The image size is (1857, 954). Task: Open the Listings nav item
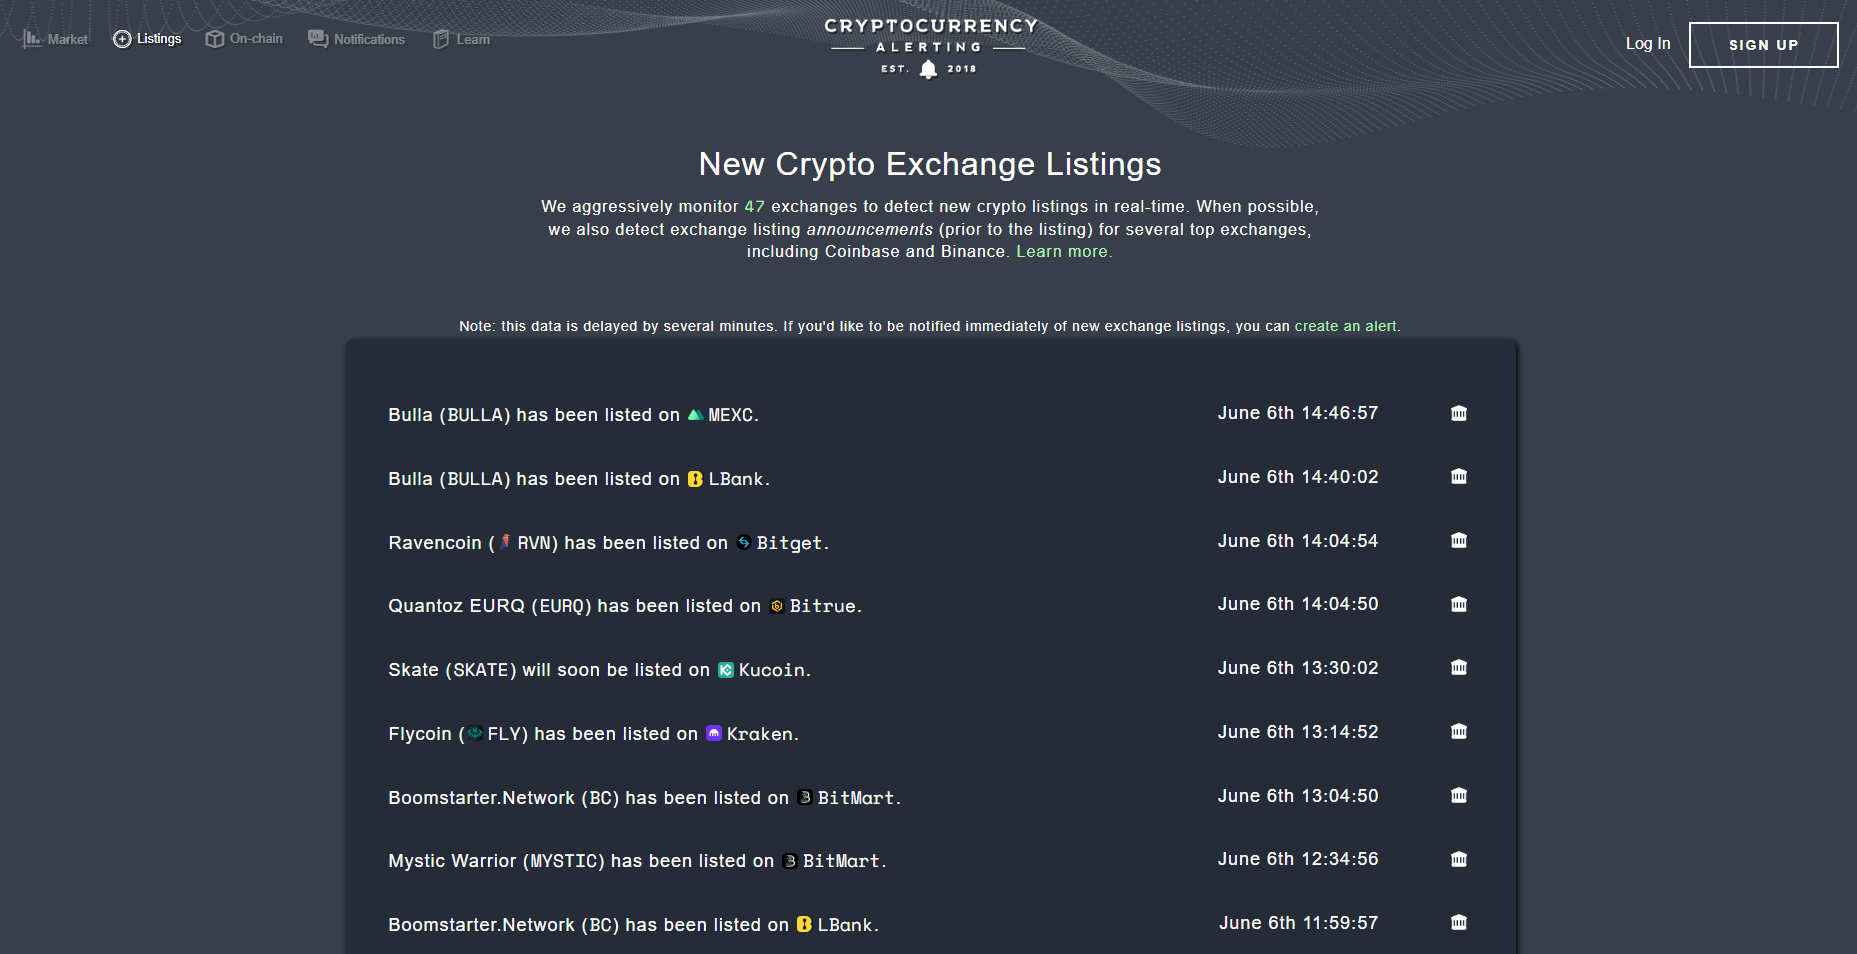pos(147,39)
